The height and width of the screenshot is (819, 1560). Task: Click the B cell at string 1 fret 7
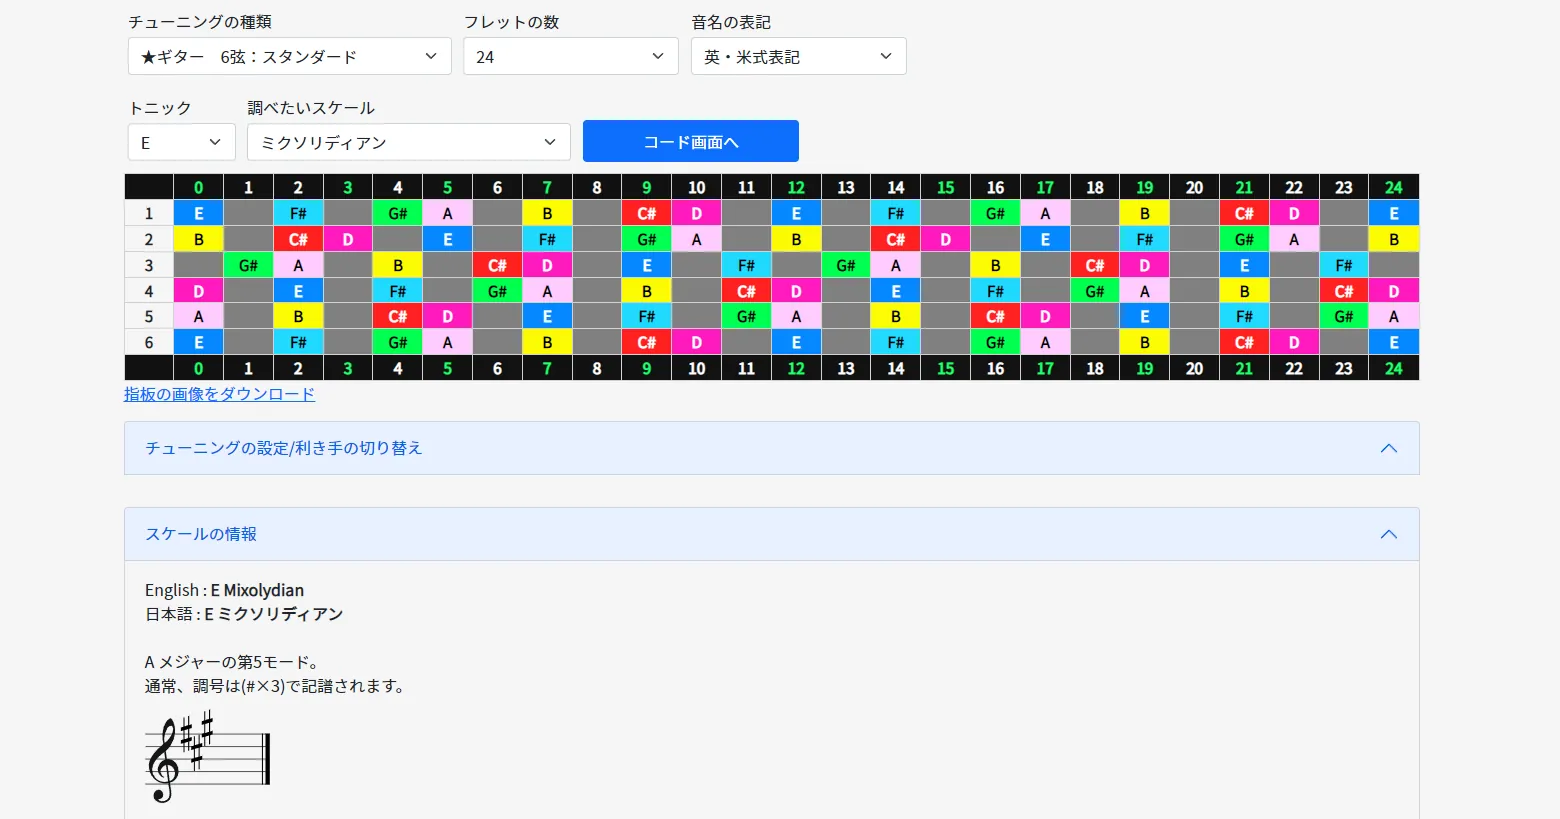click(x=547, y=213)
